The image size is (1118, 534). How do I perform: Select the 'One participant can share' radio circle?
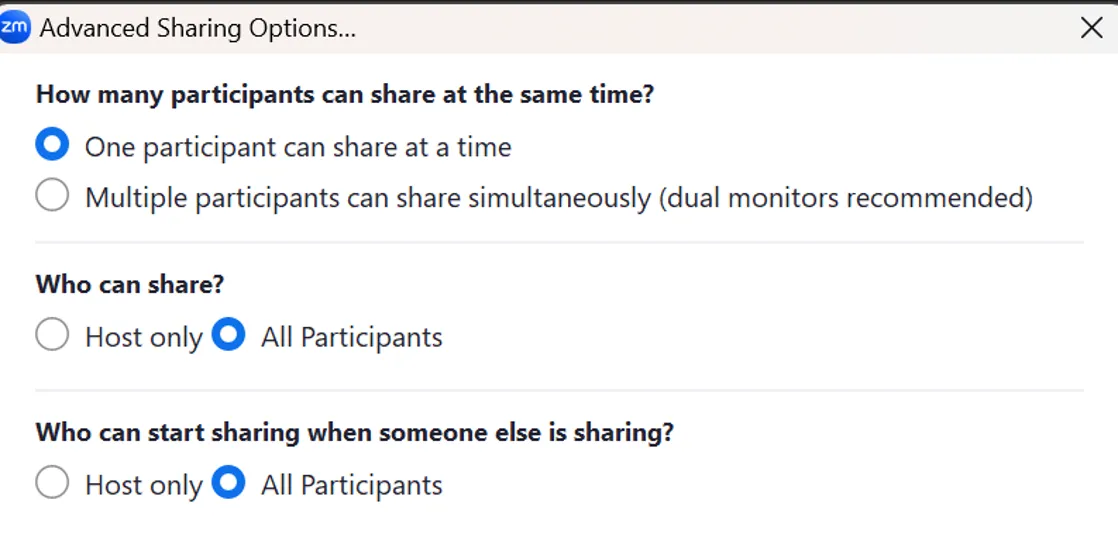click(52, 146)
